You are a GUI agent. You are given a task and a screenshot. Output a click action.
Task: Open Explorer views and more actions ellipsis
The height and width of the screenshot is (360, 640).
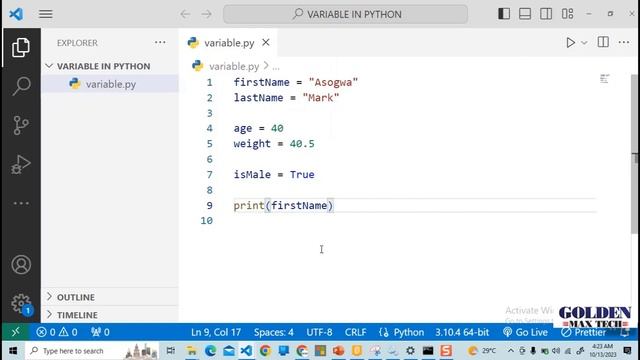point(160,42)
